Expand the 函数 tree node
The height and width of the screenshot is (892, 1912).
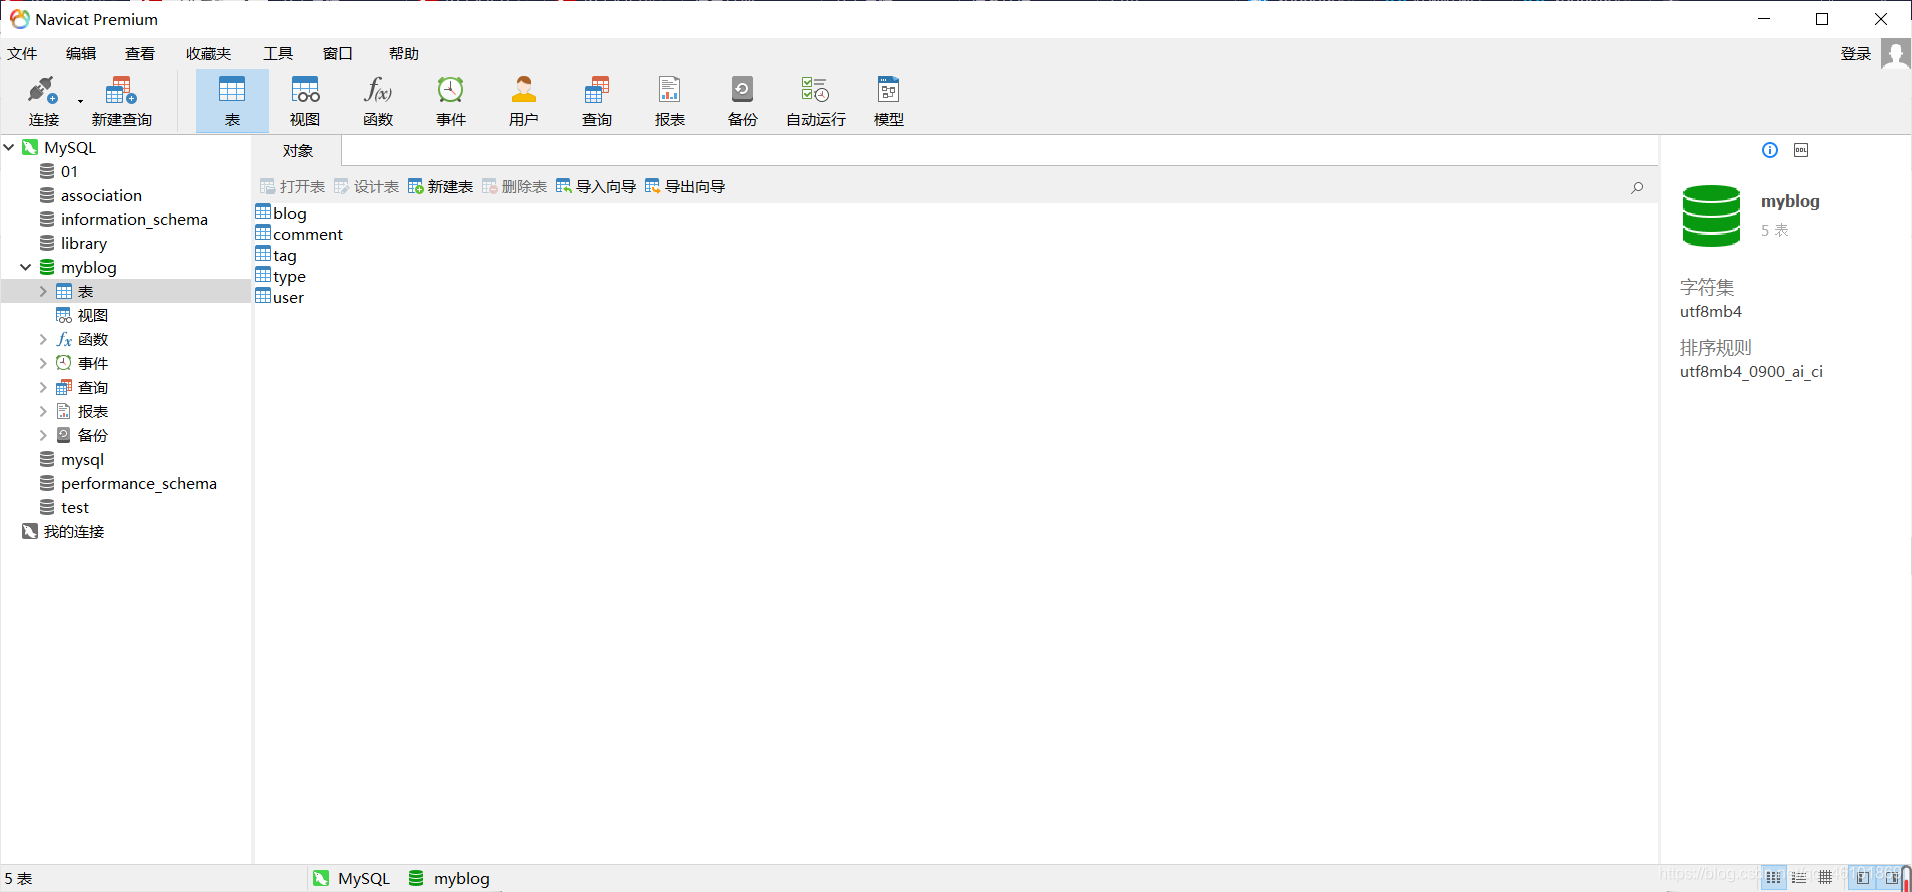click(x=43, y=339)
